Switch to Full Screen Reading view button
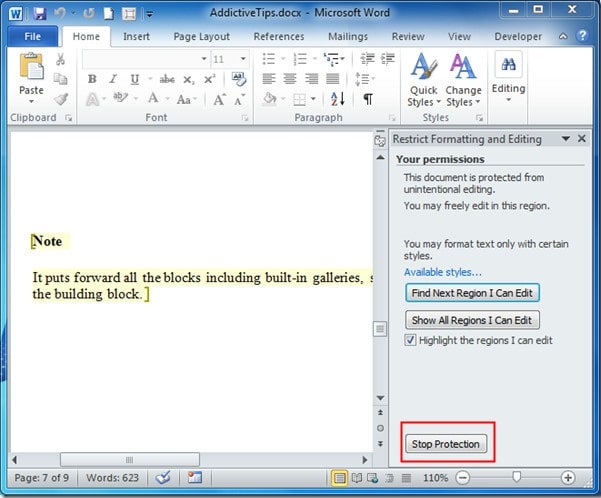 click(359, 478)
